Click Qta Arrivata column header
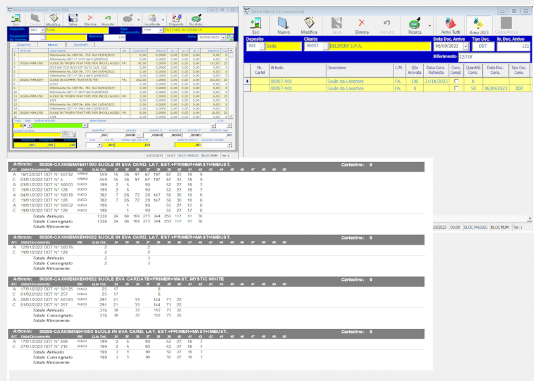This screenshot has width=534, height=381. [x=414, y=70]
